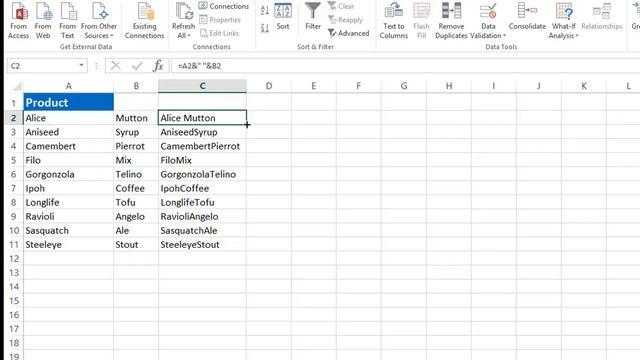Open Existing Connections
Screen dimensions: 640x360
pos(144,20)
